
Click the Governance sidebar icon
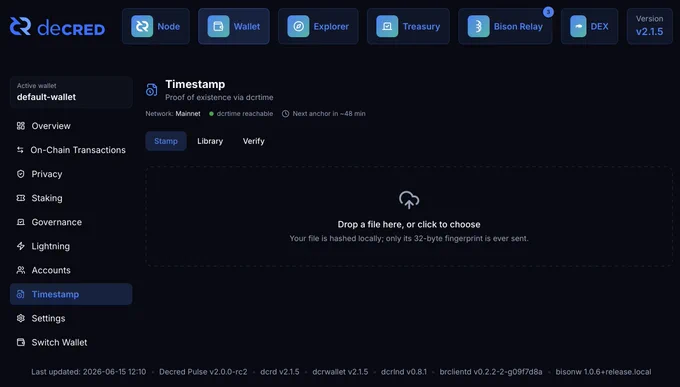coord(20,222)
